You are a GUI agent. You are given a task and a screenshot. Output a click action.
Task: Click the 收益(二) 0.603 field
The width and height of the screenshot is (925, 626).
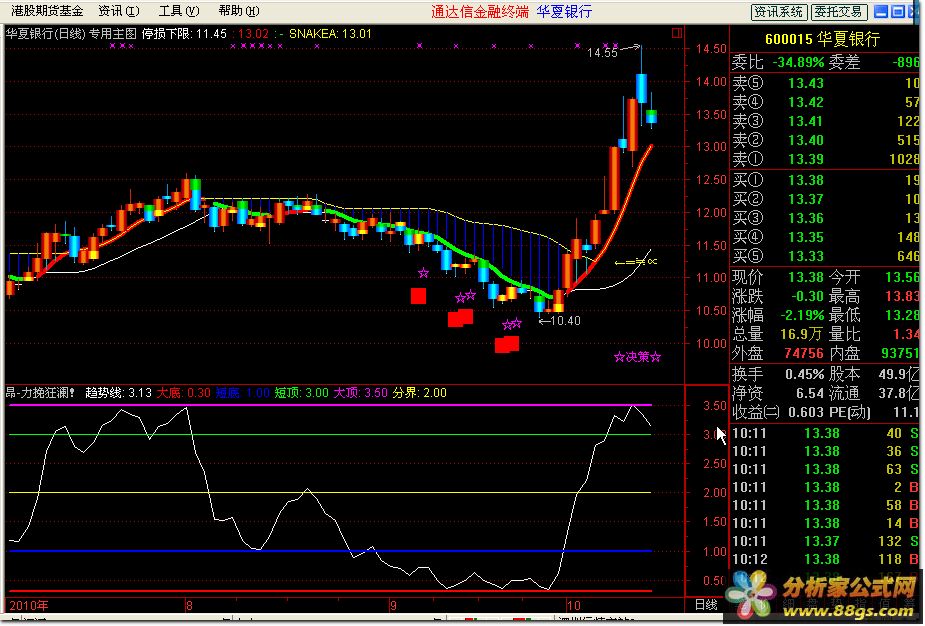(x=778, y=412)
